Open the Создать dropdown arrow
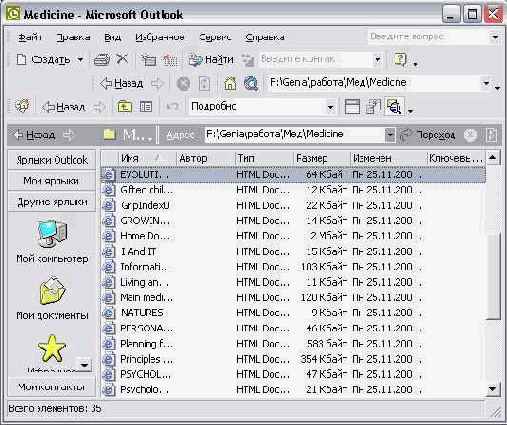The width and height of the screenshot is (507, 425). pos(80,60)
